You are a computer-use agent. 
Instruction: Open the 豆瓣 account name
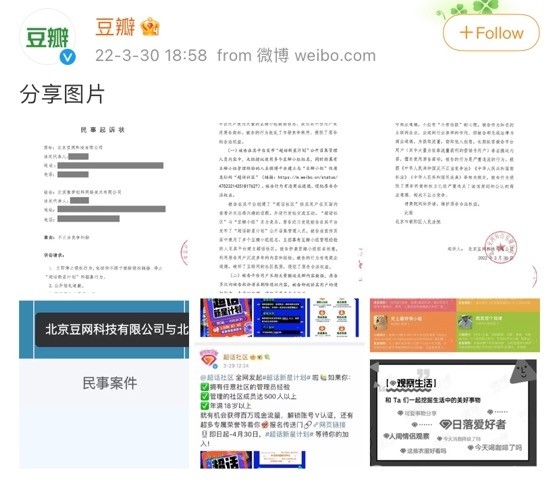[x=115, y=27]
